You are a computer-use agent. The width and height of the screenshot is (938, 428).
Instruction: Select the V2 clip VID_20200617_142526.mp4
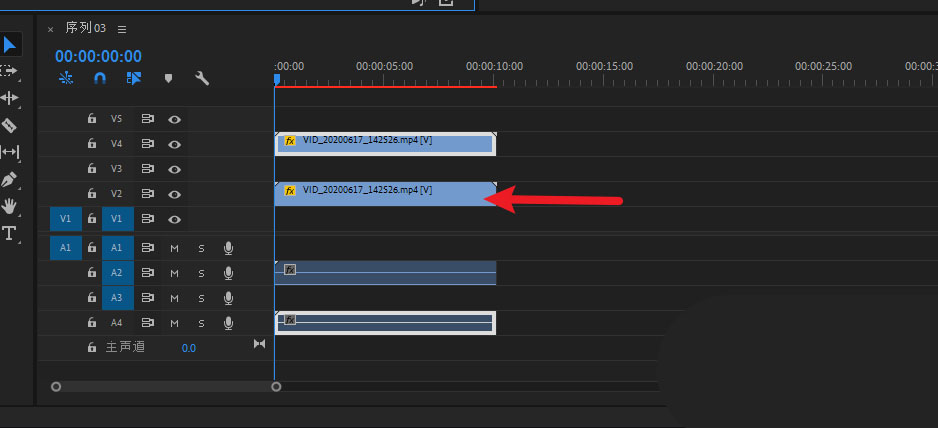(x=385, y=194)
